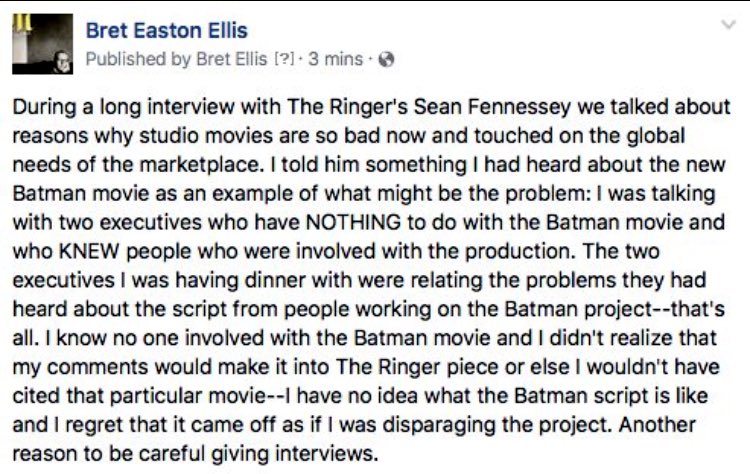Click the Published by Bret Ellis text
The width and height of the screenshot is (750, 474).
[x=176, y=59]
